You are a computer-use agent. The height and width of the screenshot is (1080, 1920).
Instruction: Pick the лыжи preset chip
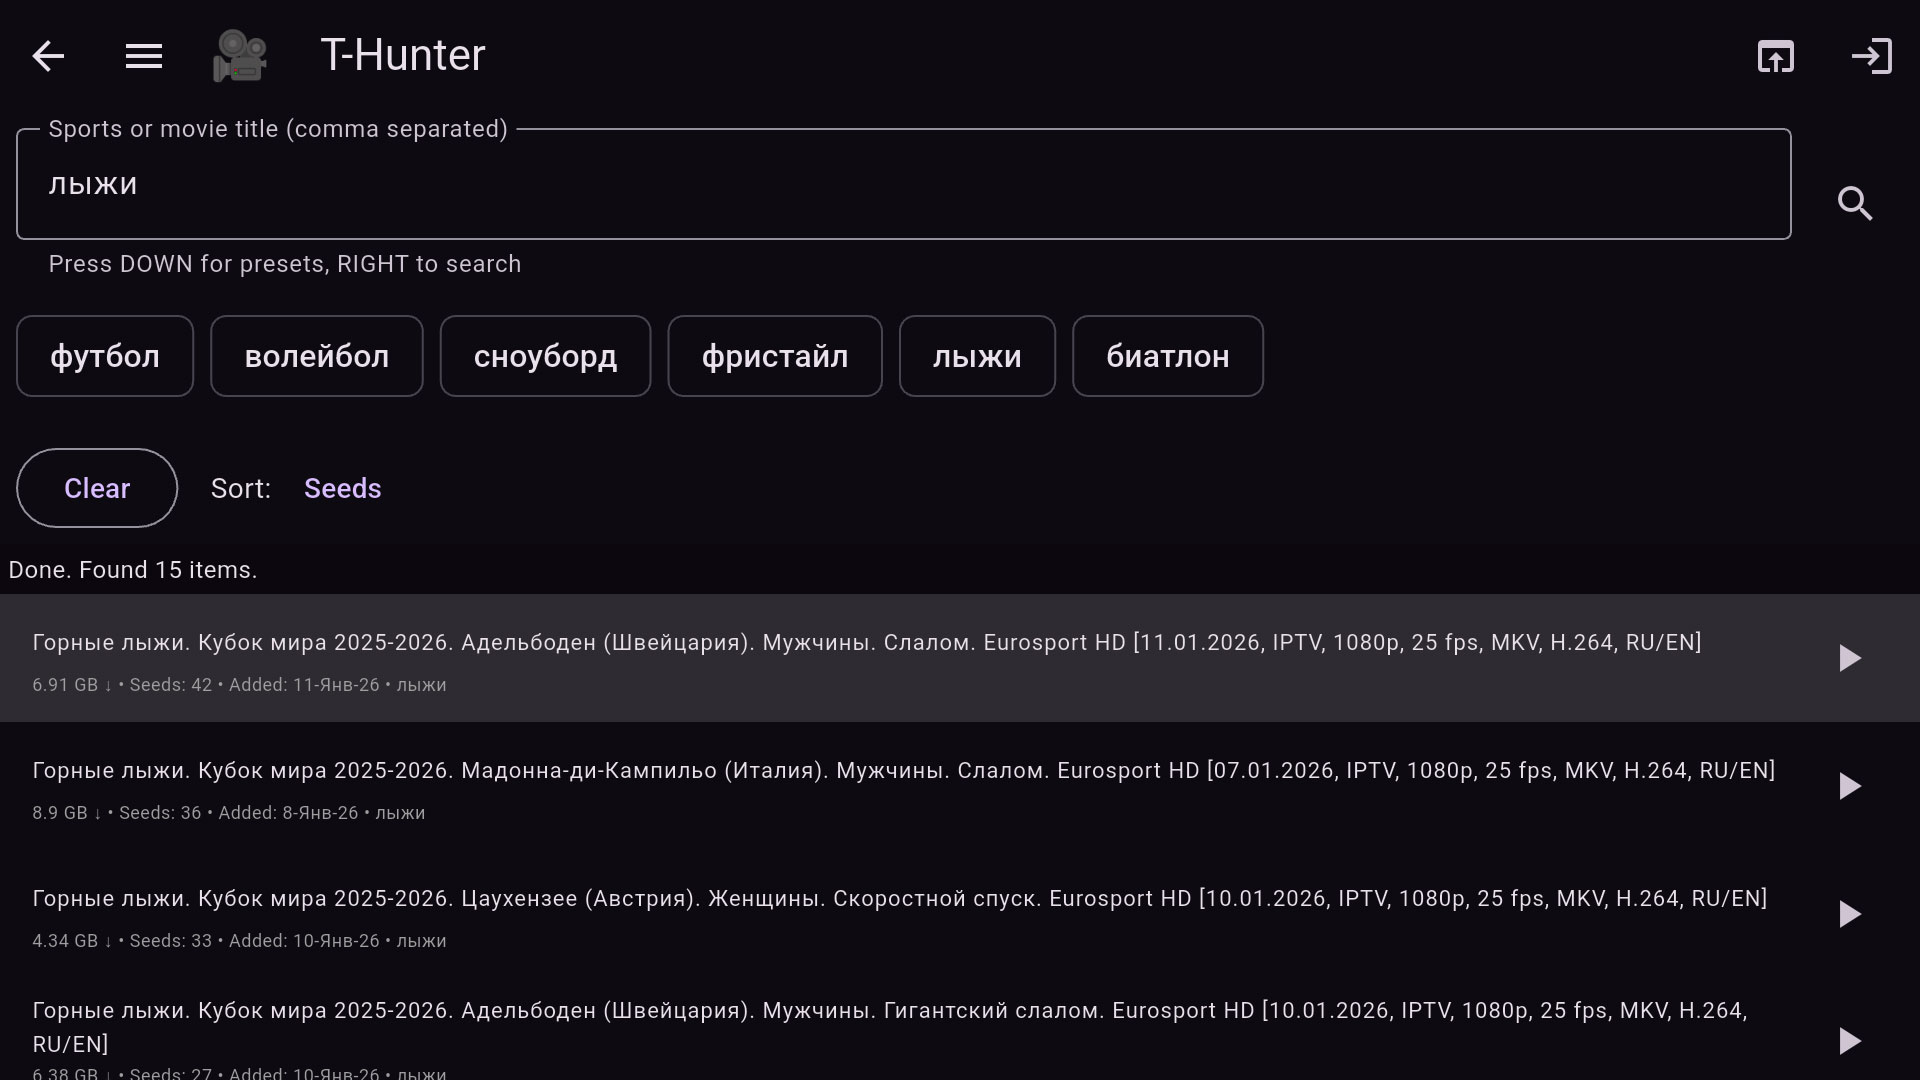977,356
